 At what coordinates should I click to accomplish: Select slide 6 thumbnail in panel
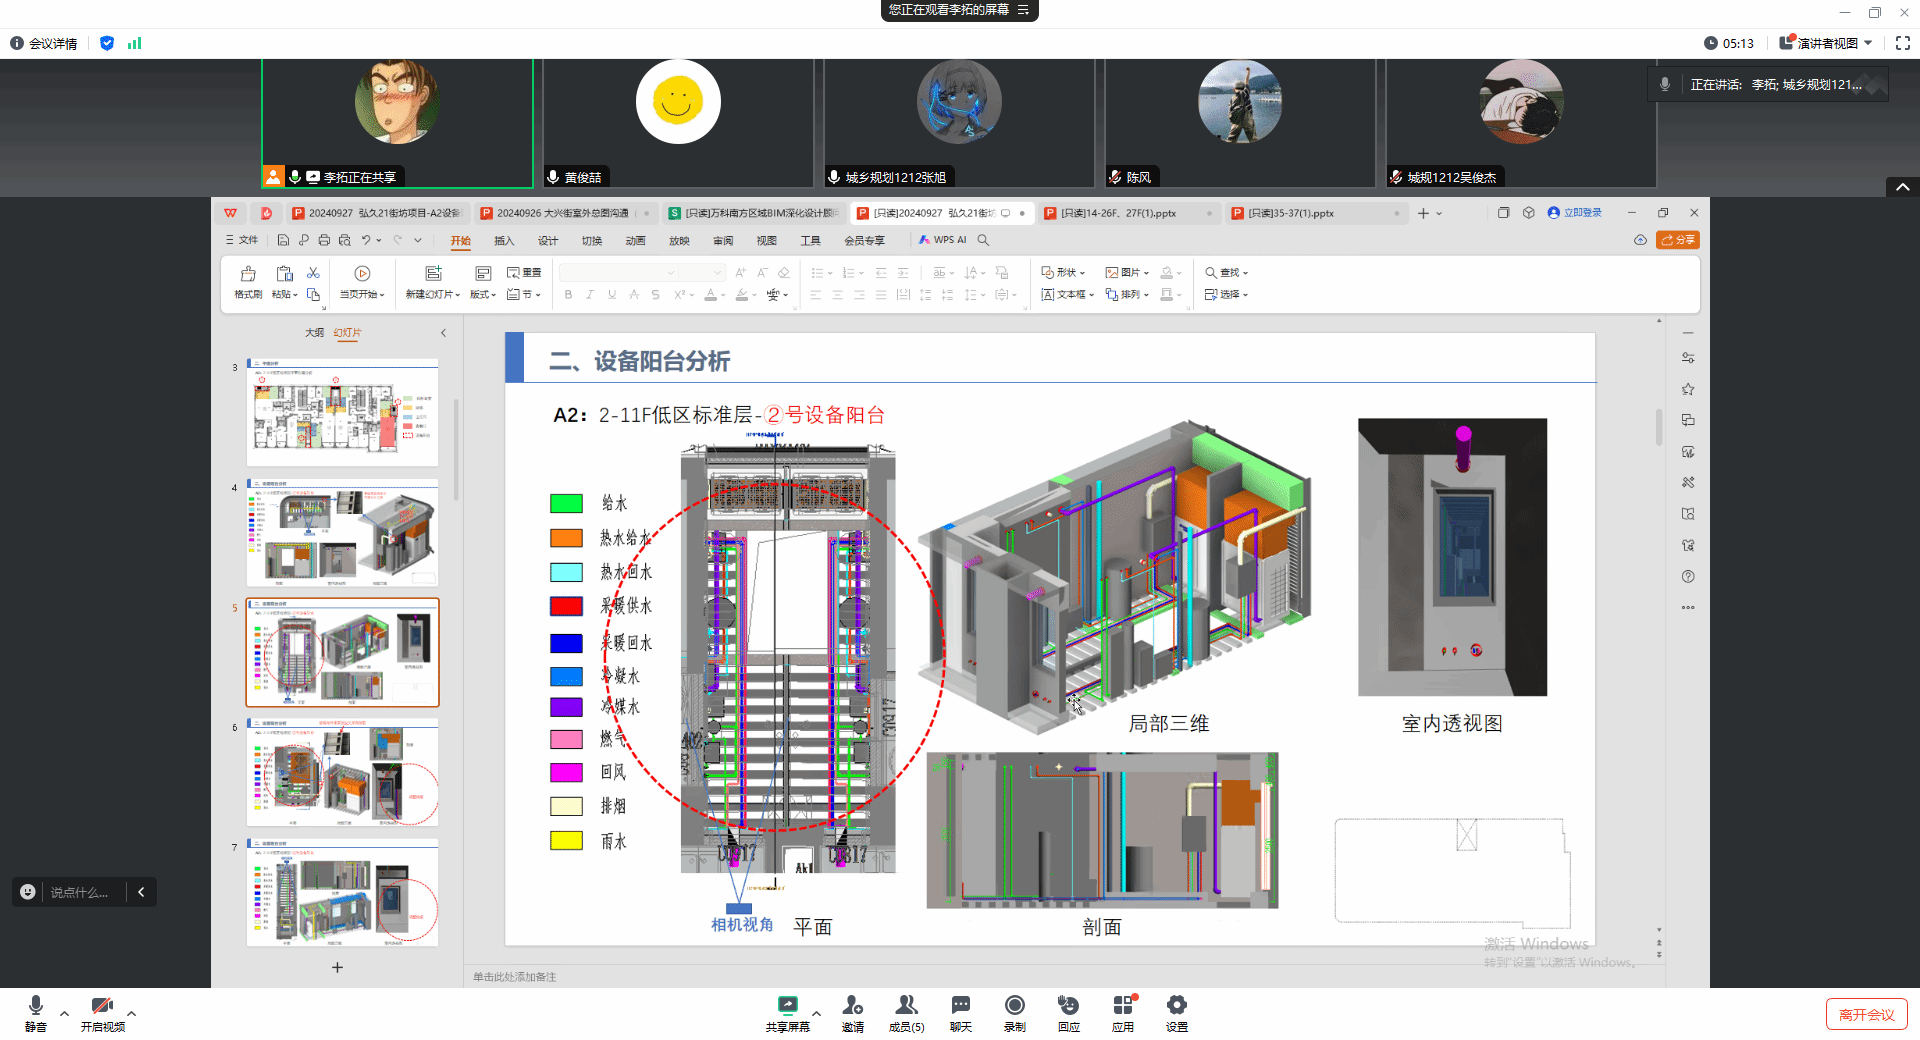click(x=342, y=772)
